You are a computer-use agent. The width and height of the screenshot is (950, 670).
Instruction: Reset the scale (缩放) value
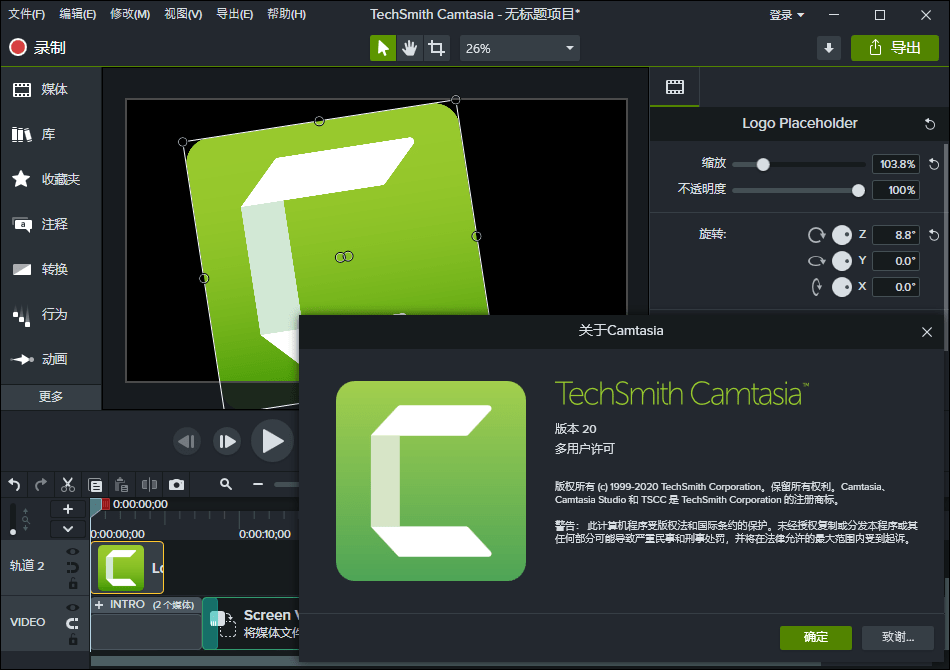coord(934,164)
